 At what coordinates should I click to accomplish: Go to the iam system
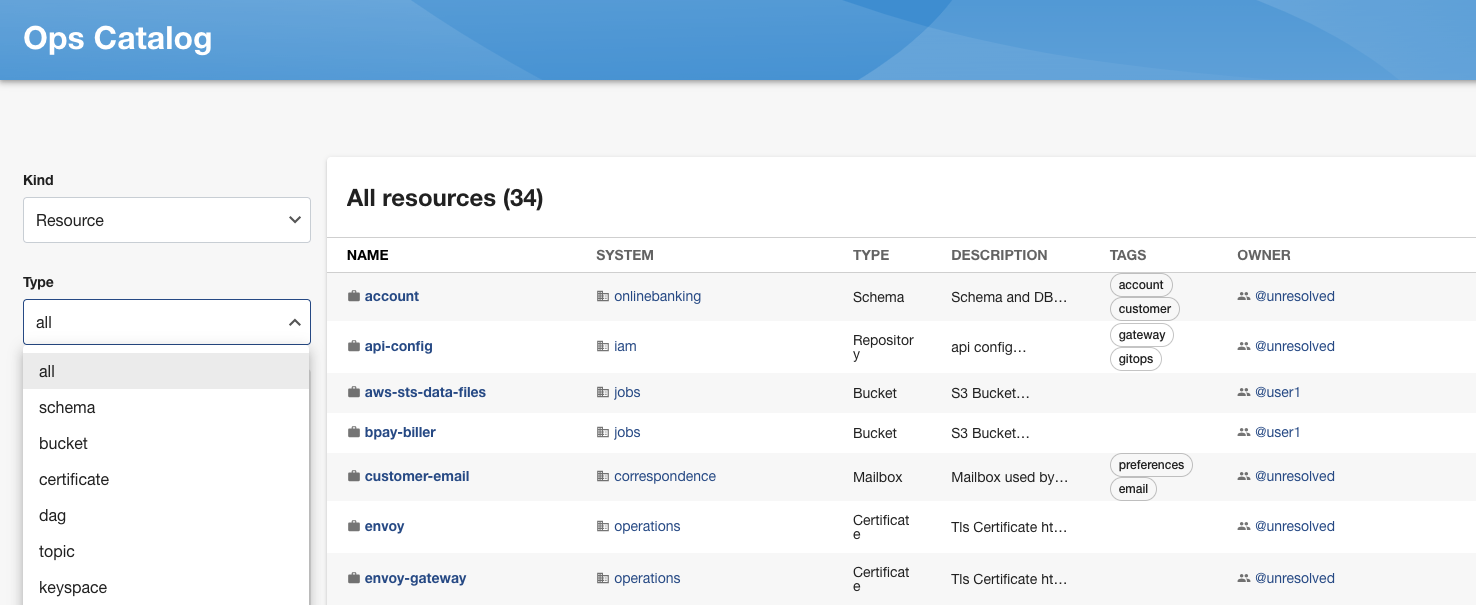tap(625, 346)
